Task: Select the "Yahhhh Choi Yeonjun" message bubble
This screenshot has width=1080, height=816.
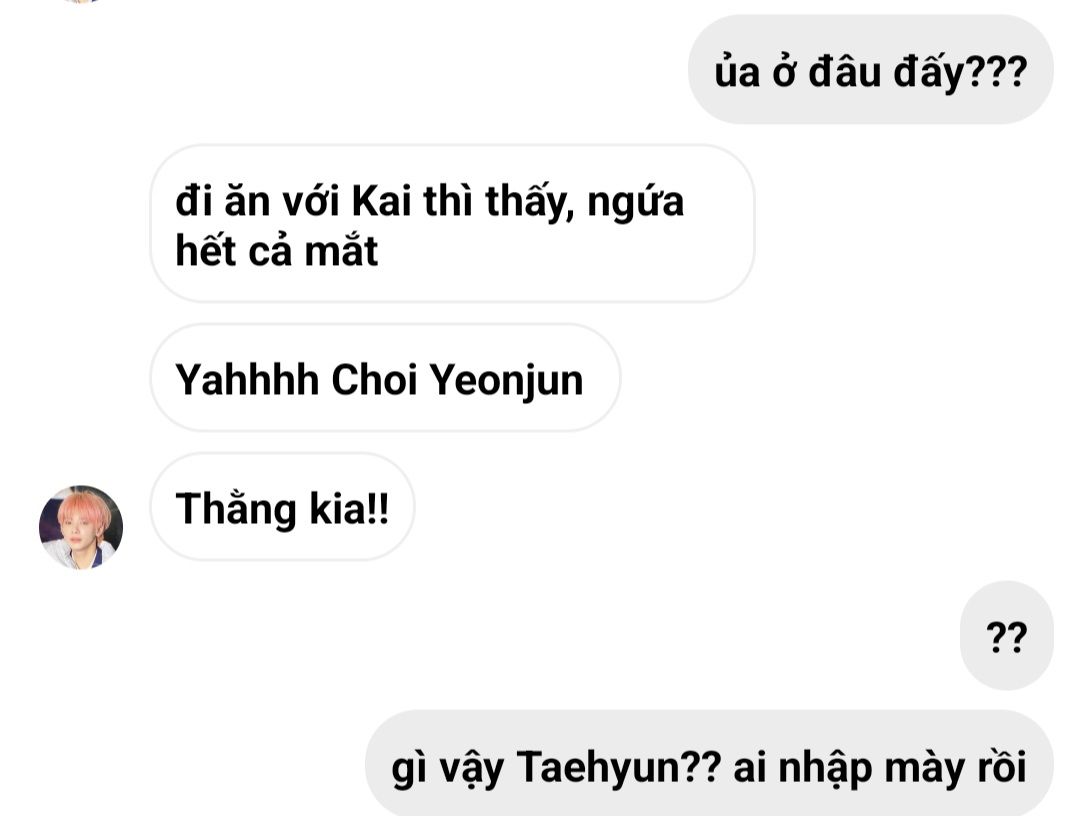Action: [385, 378]
